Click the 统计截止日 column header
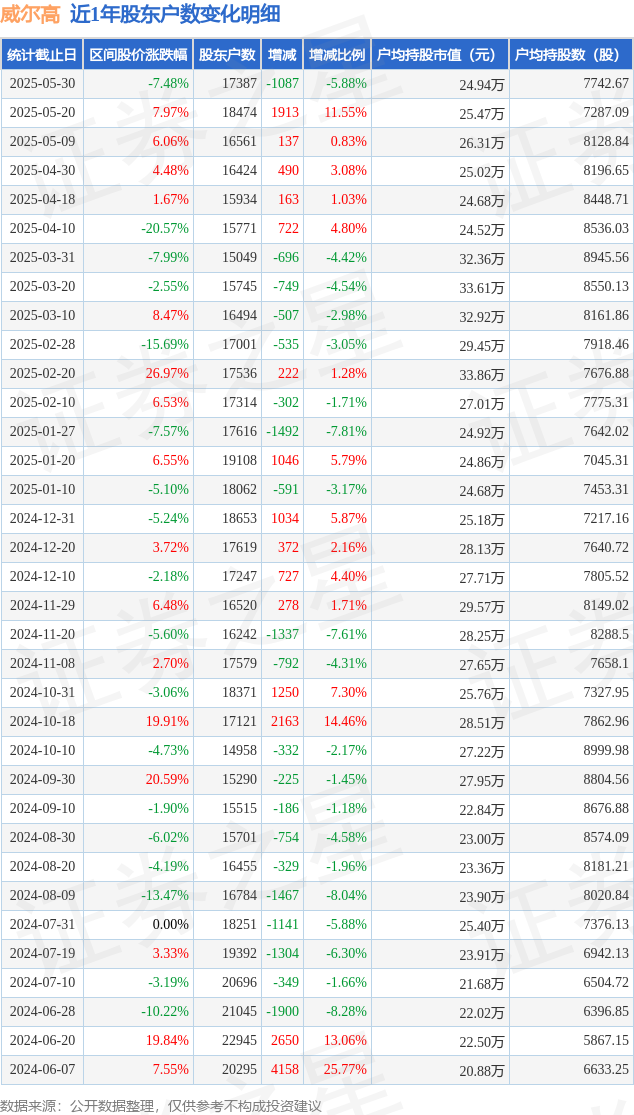 (x=42, y=55)
